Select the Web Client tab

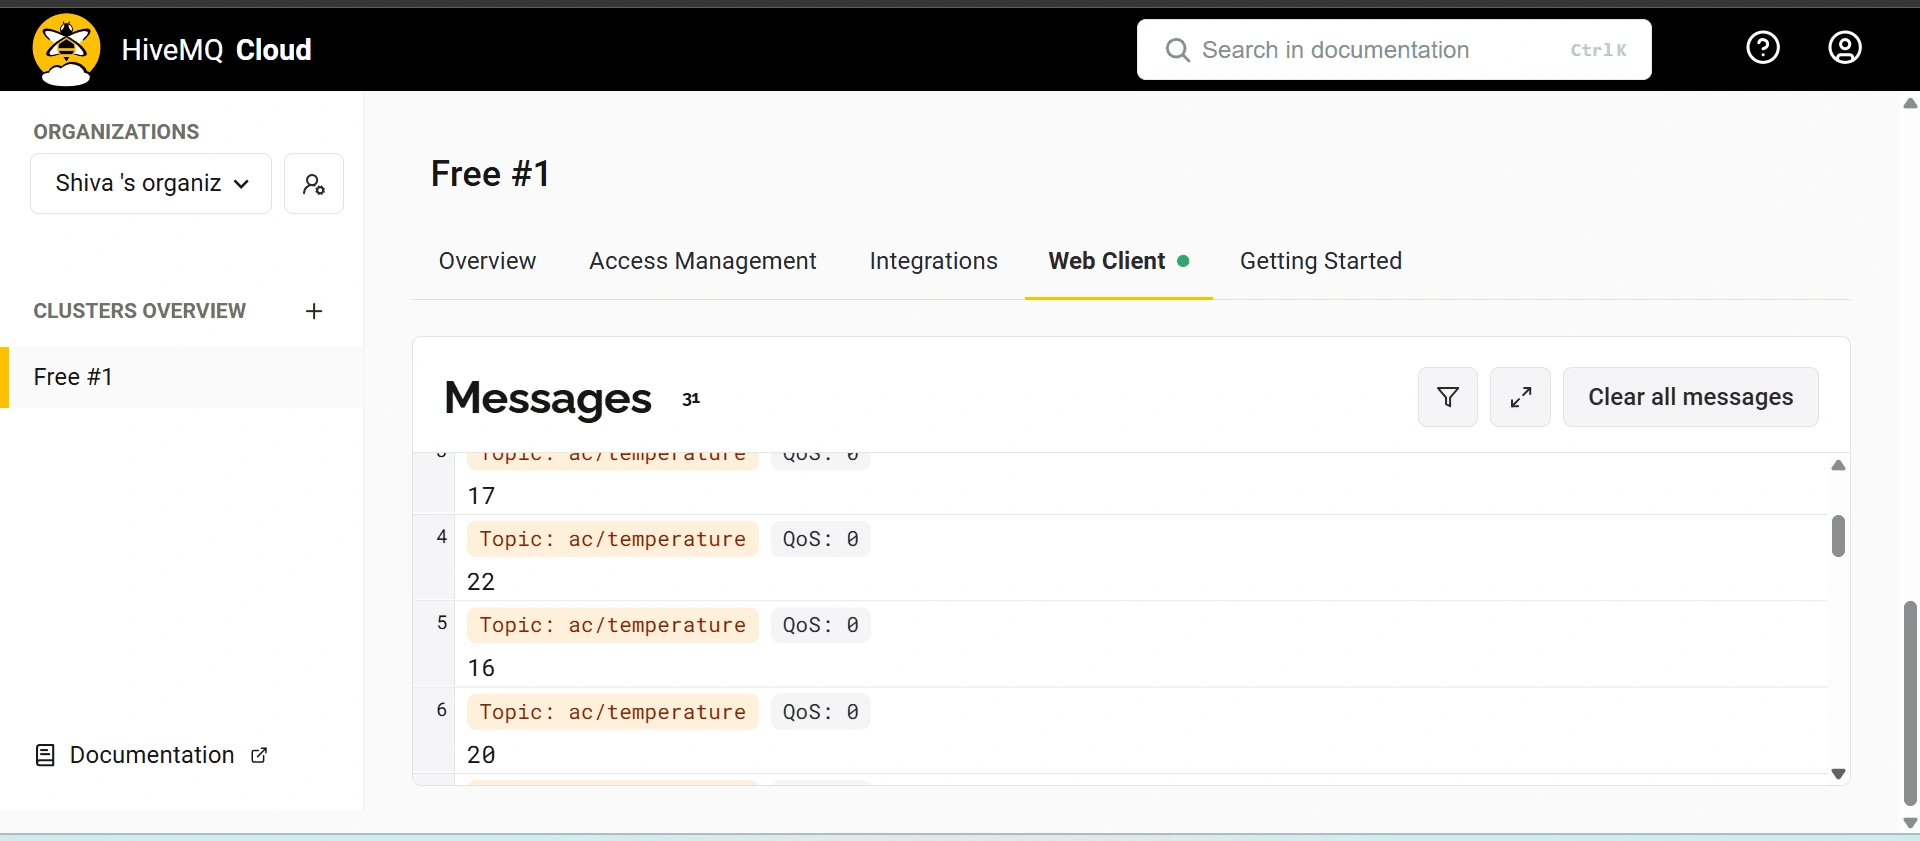pyautogui.click(x=1118, y=261)
